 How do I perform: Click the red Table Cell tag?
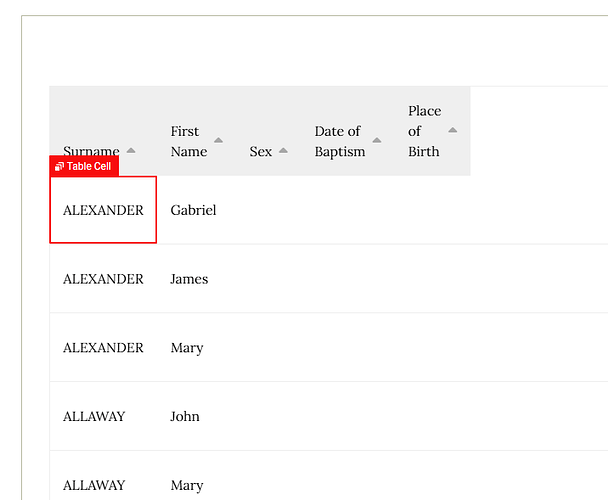[x=84, y=166]
